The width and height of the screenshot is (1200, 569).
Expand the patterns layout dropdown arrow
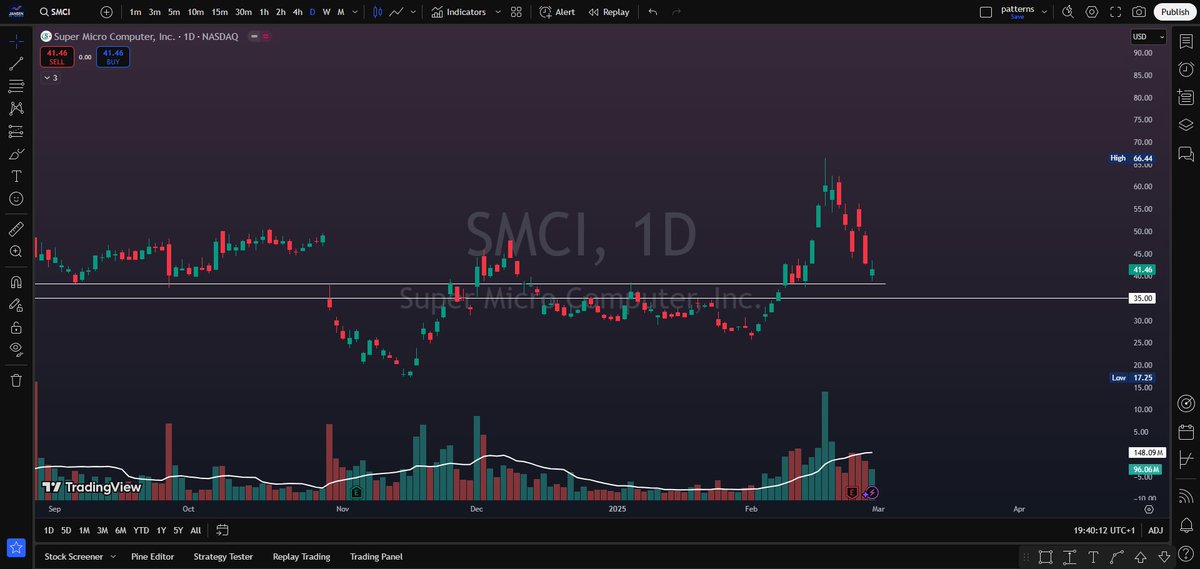pos(1045,12)
